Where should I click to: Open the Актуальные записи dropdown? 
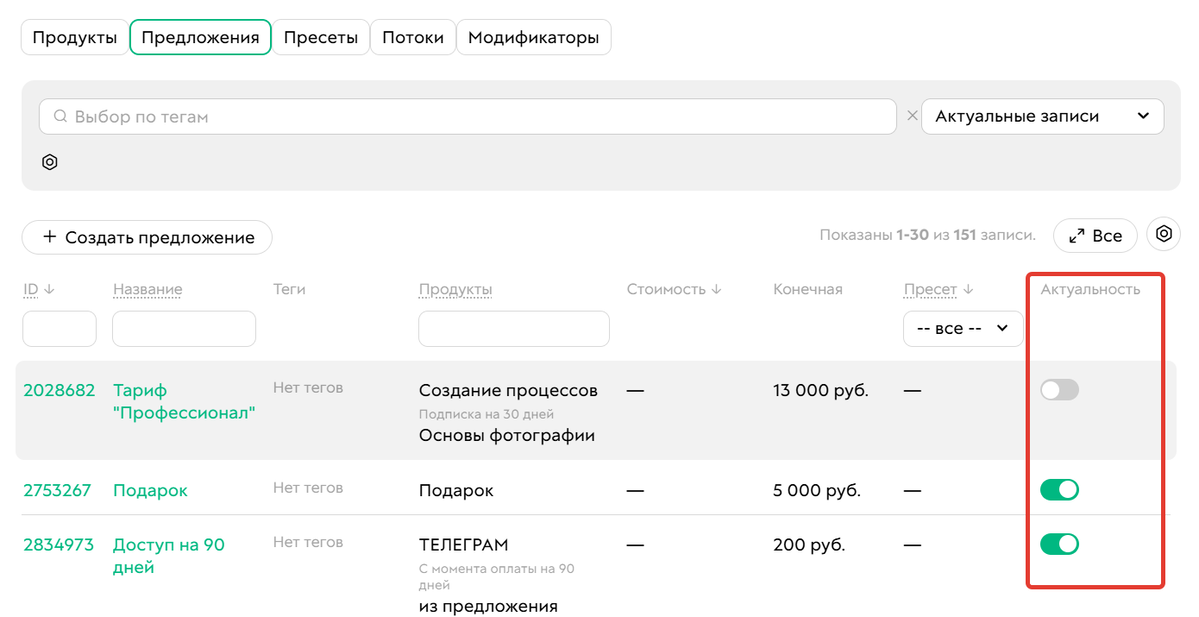(x=1042, y=116)
